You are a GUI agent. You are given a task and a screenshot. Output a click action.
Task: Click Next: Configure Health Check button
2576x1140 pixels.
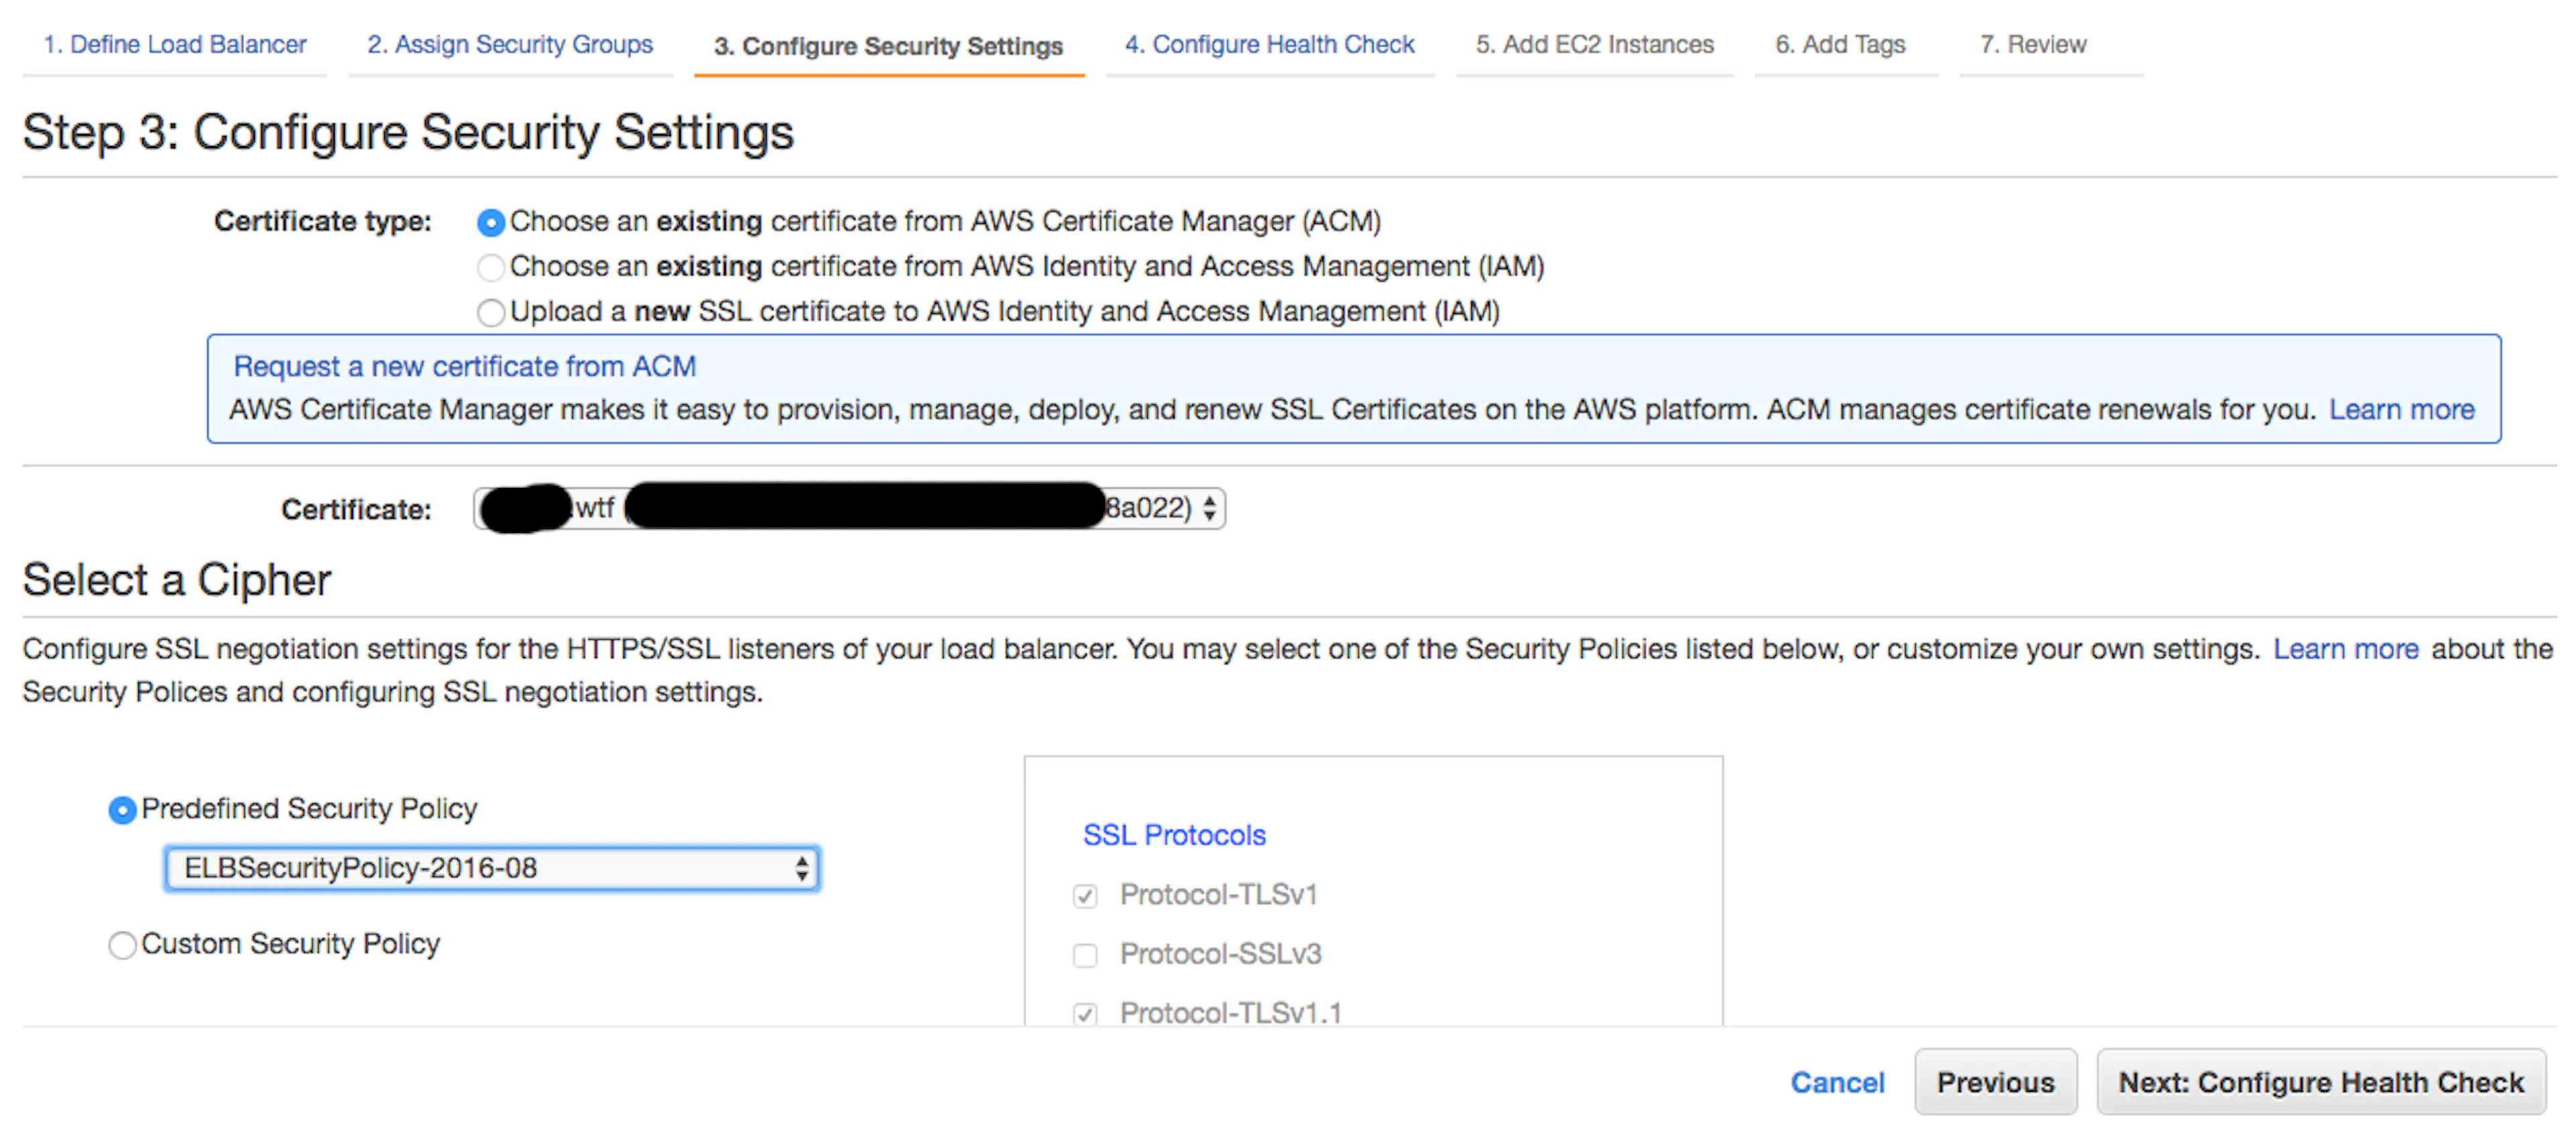(2321, 1082)
